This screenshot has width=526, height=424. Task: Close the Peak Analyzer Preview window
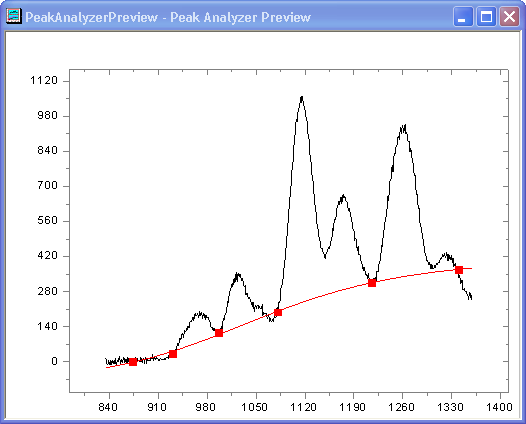point(509,16)
